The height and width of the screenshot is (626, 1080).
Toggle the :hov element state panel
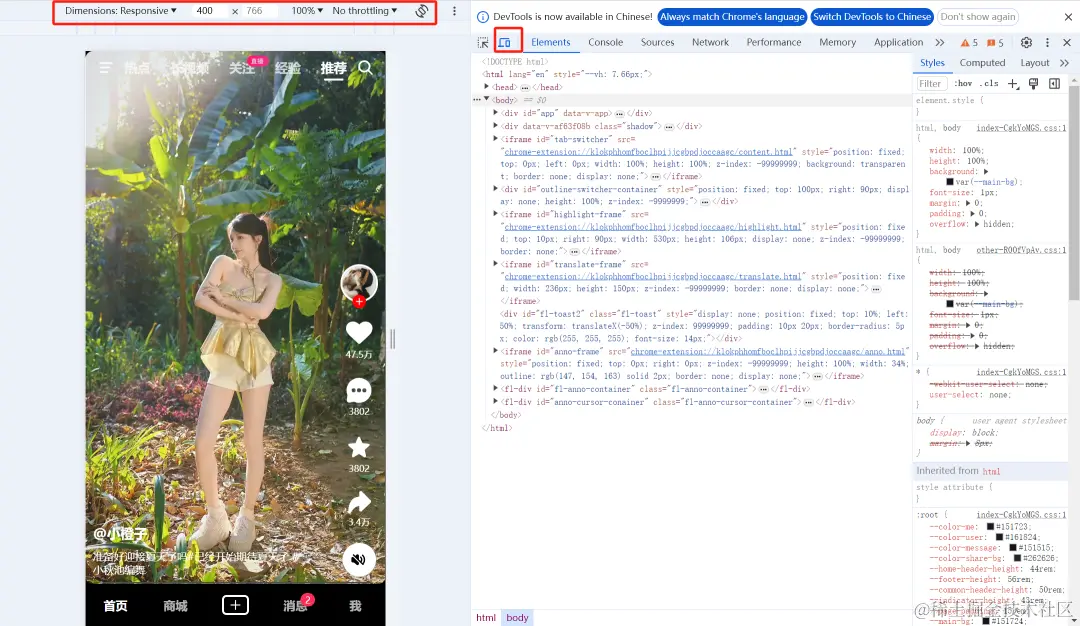tap(963, 83)
